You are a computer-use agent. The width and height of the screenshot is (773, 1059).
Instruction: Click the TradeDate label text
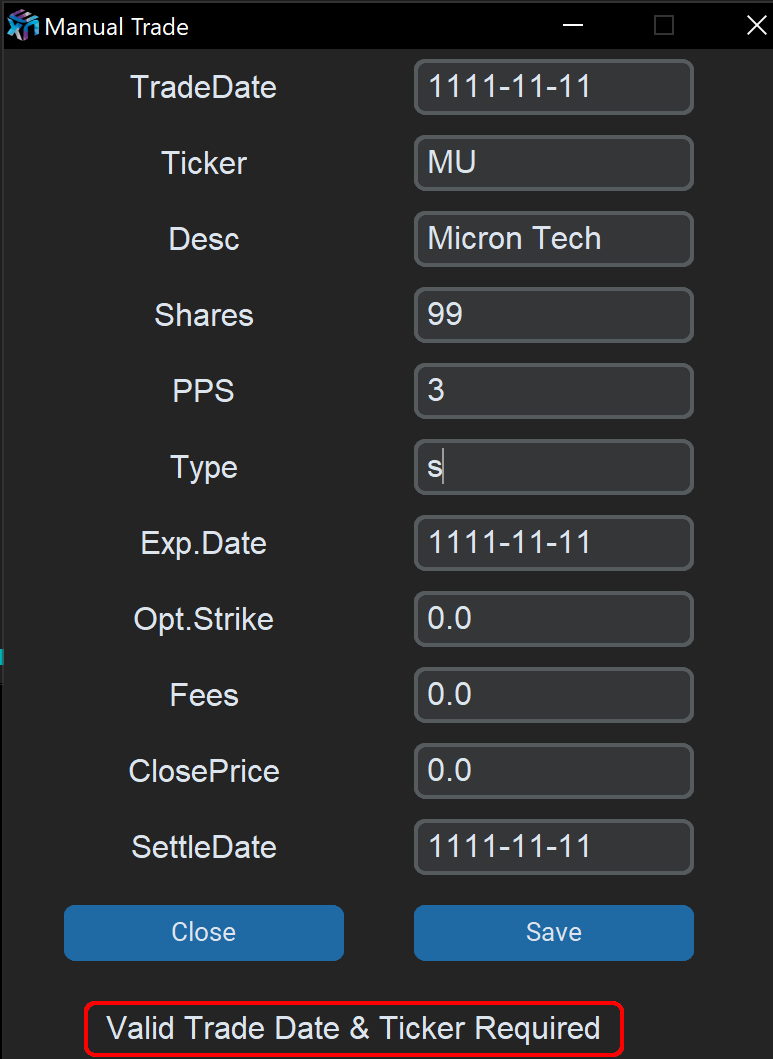[x=203, y=88]
